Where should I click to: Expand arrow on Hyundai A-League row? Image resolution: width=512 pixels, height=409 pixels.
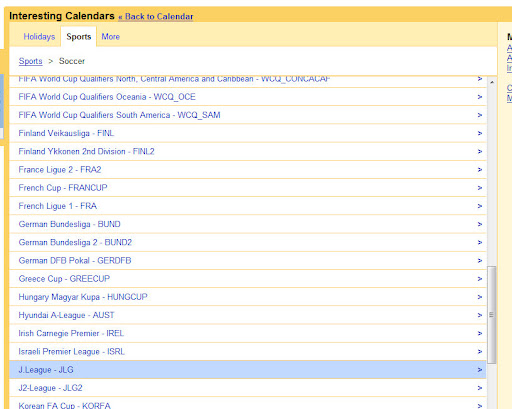click(x=480, y=315)
